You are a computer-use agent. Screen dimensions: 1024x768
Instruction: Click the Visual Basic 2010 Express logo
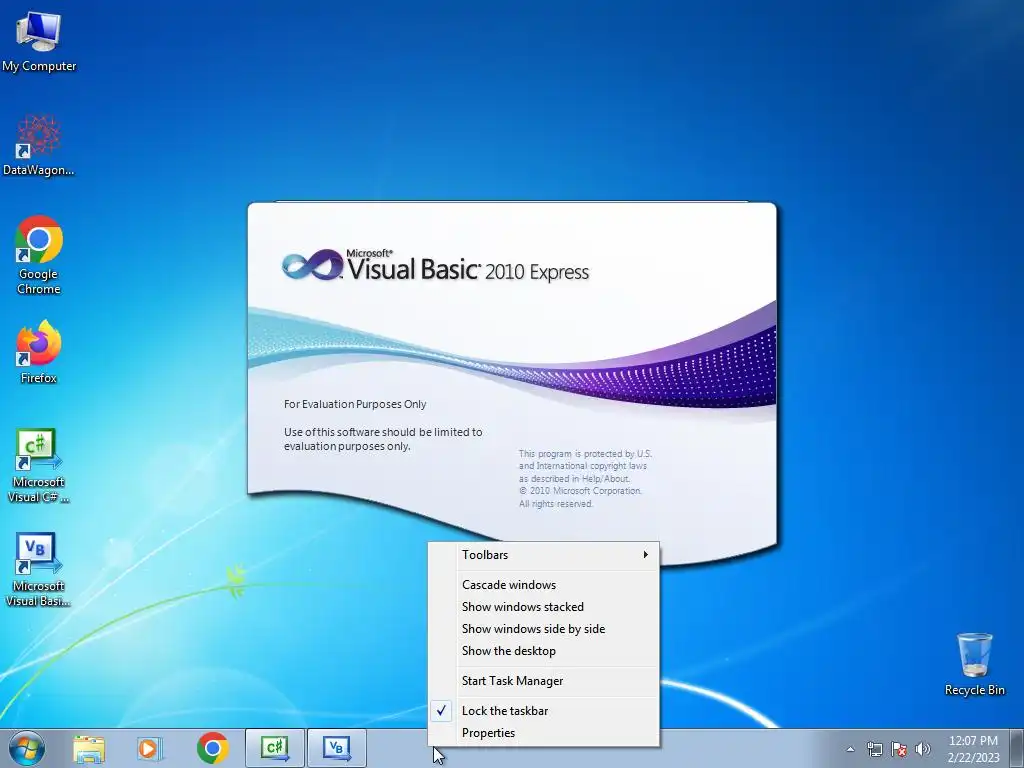click(x=436, y=266)
